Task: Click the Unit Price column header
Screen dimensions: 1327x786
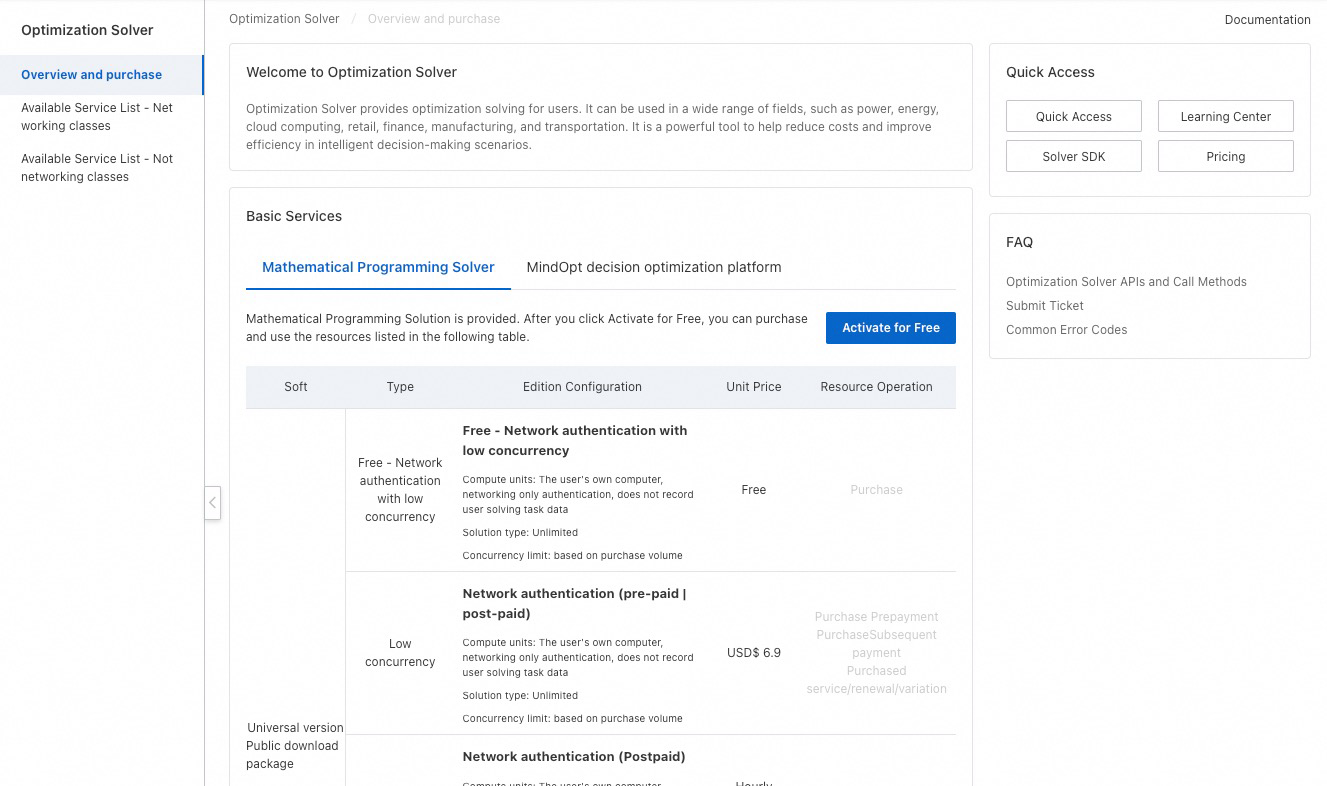Action: (753, 387)
